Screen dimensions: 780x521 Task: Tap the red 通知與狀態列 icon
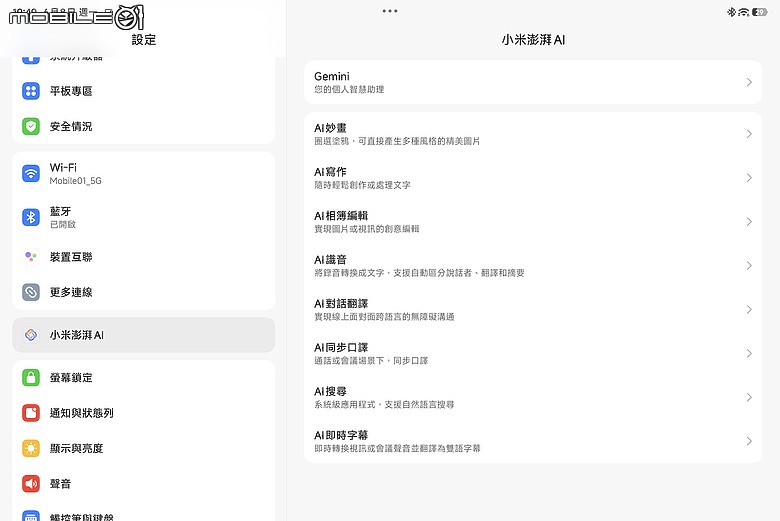click(x=31, y=413)
